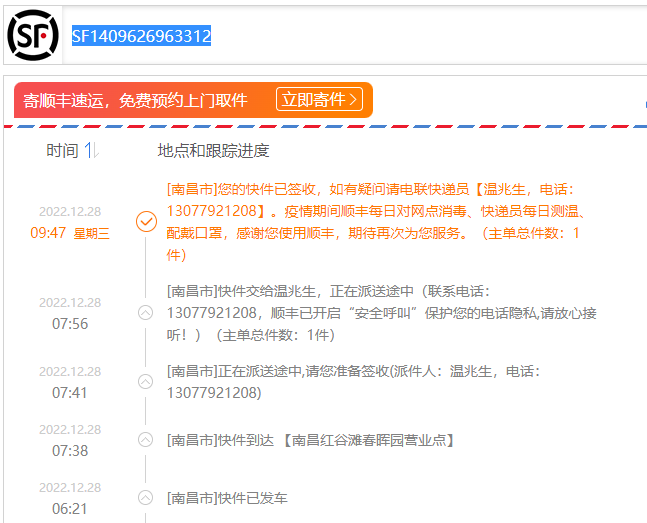Select 快件到达 南昌红谷滩春晖园营业点 entry
Screen dimensions: 647x523
311,440
